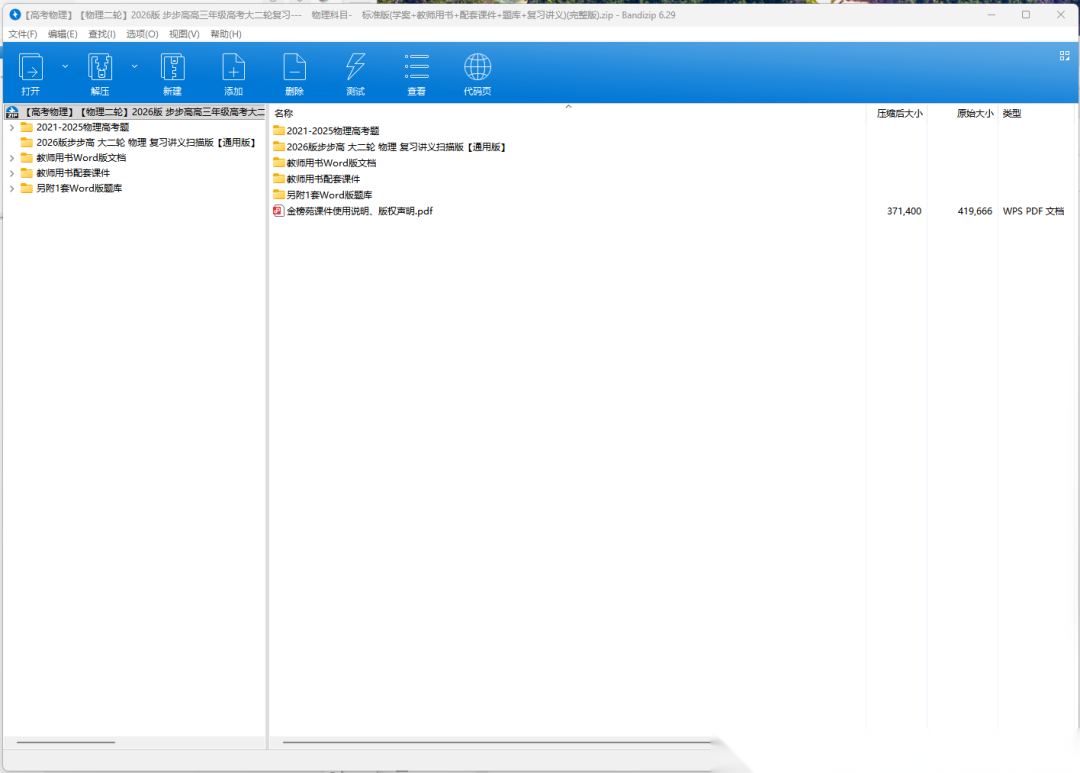Toggle the view mode icon at top right
This screenshot has width=1080, height=773.
pyautogui.click(x=1065, y=56)
